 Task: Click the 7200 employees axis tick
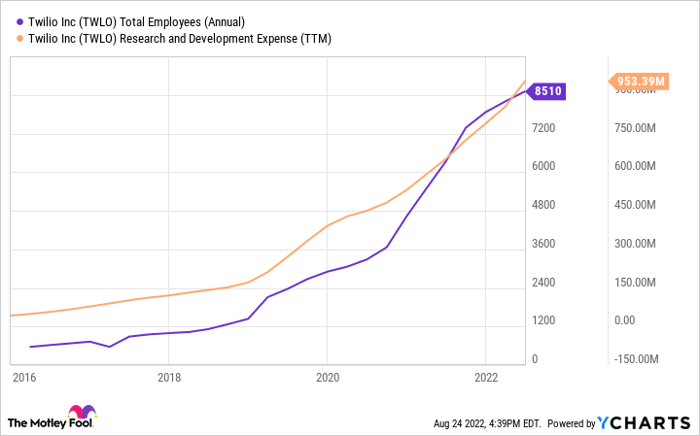coord(543,128)
